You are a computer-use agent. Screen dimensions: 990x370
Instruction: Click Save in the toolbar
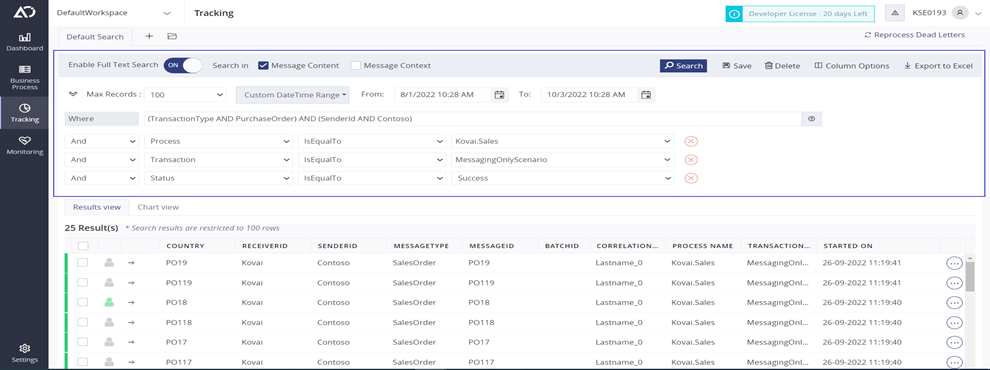[x=737, y=66]
